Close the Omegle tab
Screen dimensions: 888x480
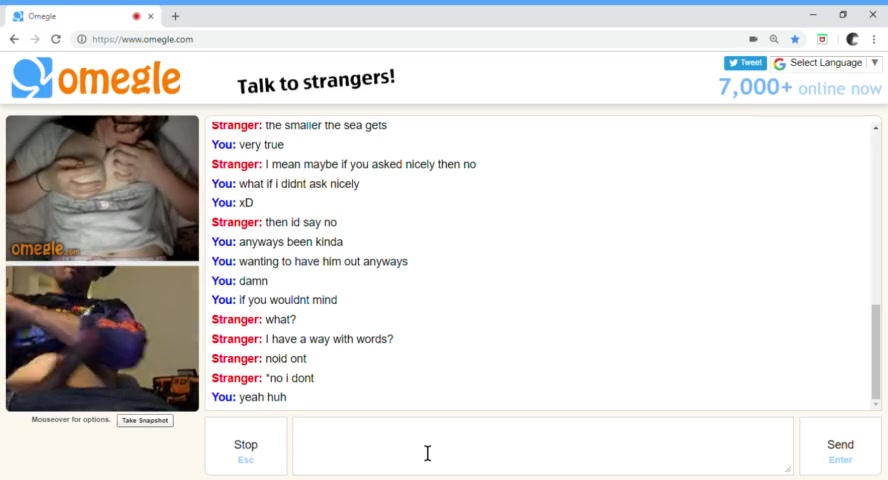[x=151, y=16]
